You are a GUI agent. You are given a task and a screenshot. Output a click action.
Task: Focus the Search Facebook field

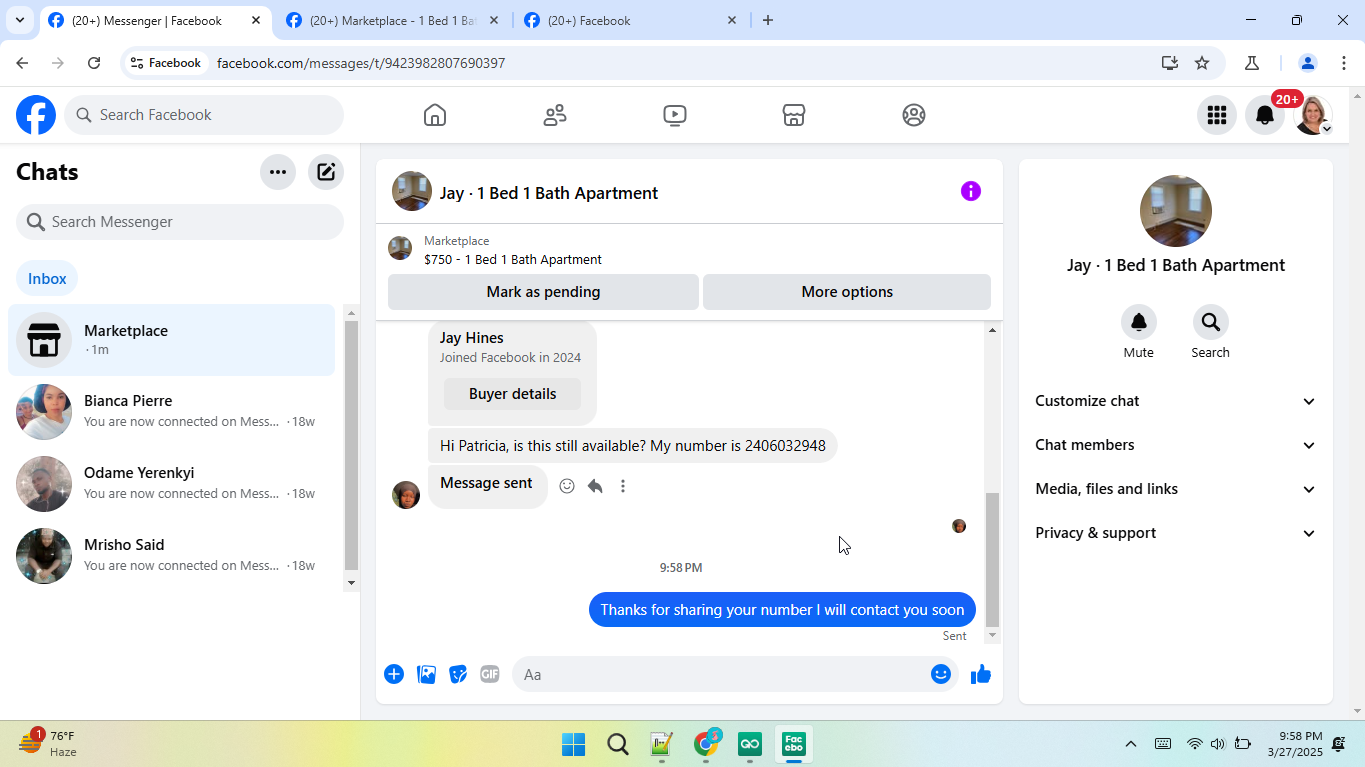pos(204,115)
